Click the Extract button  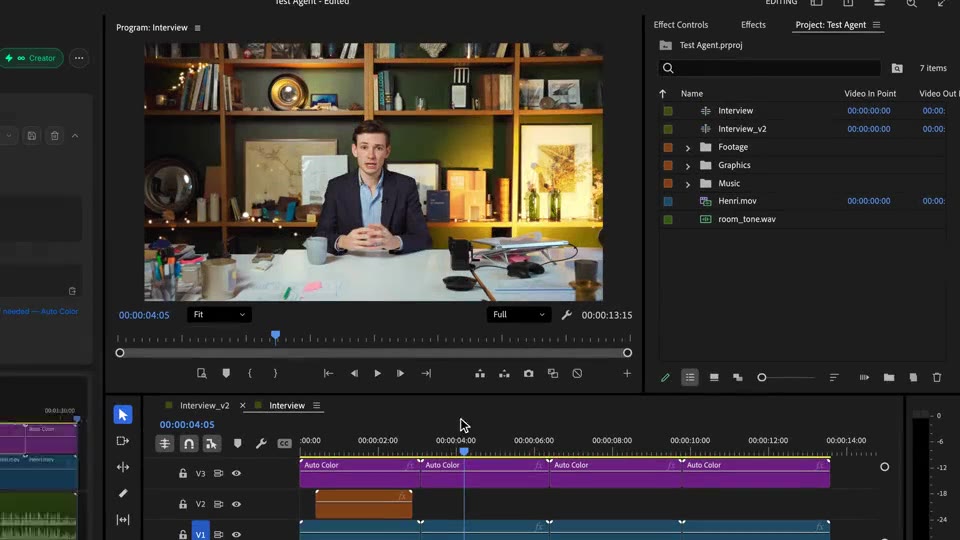[504, 373]
